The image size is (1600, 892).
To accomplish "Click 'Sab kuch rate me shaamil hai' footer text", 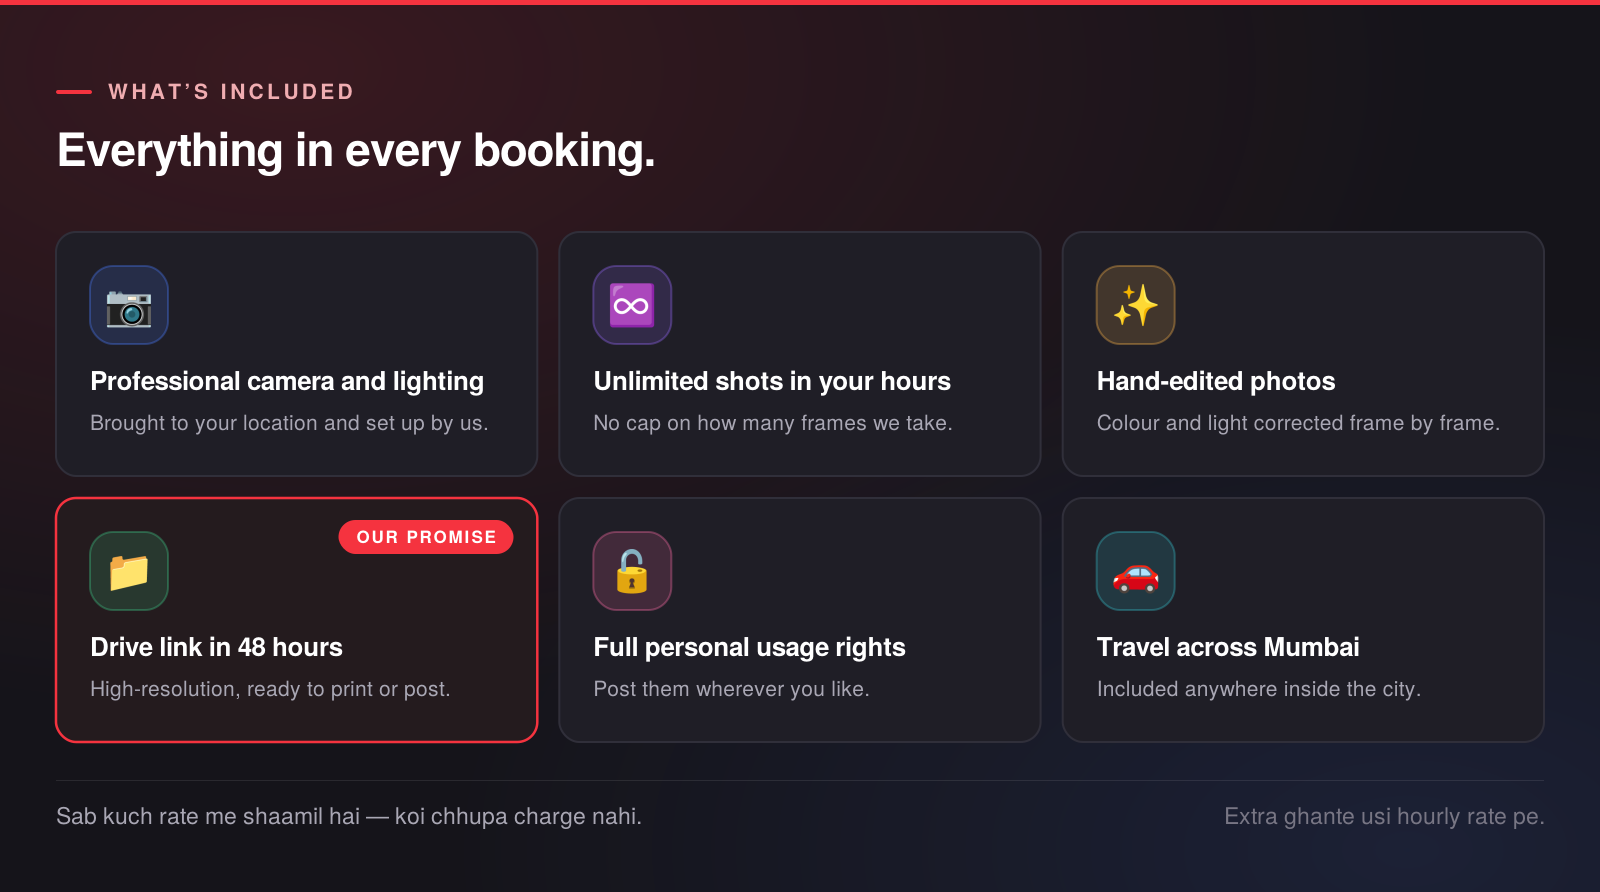I will click(x=208, y=816).
